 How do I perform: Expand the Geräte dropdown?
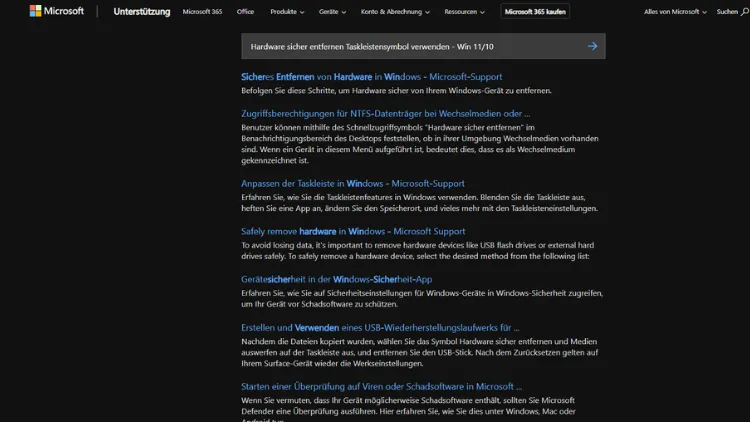[332, 11]
